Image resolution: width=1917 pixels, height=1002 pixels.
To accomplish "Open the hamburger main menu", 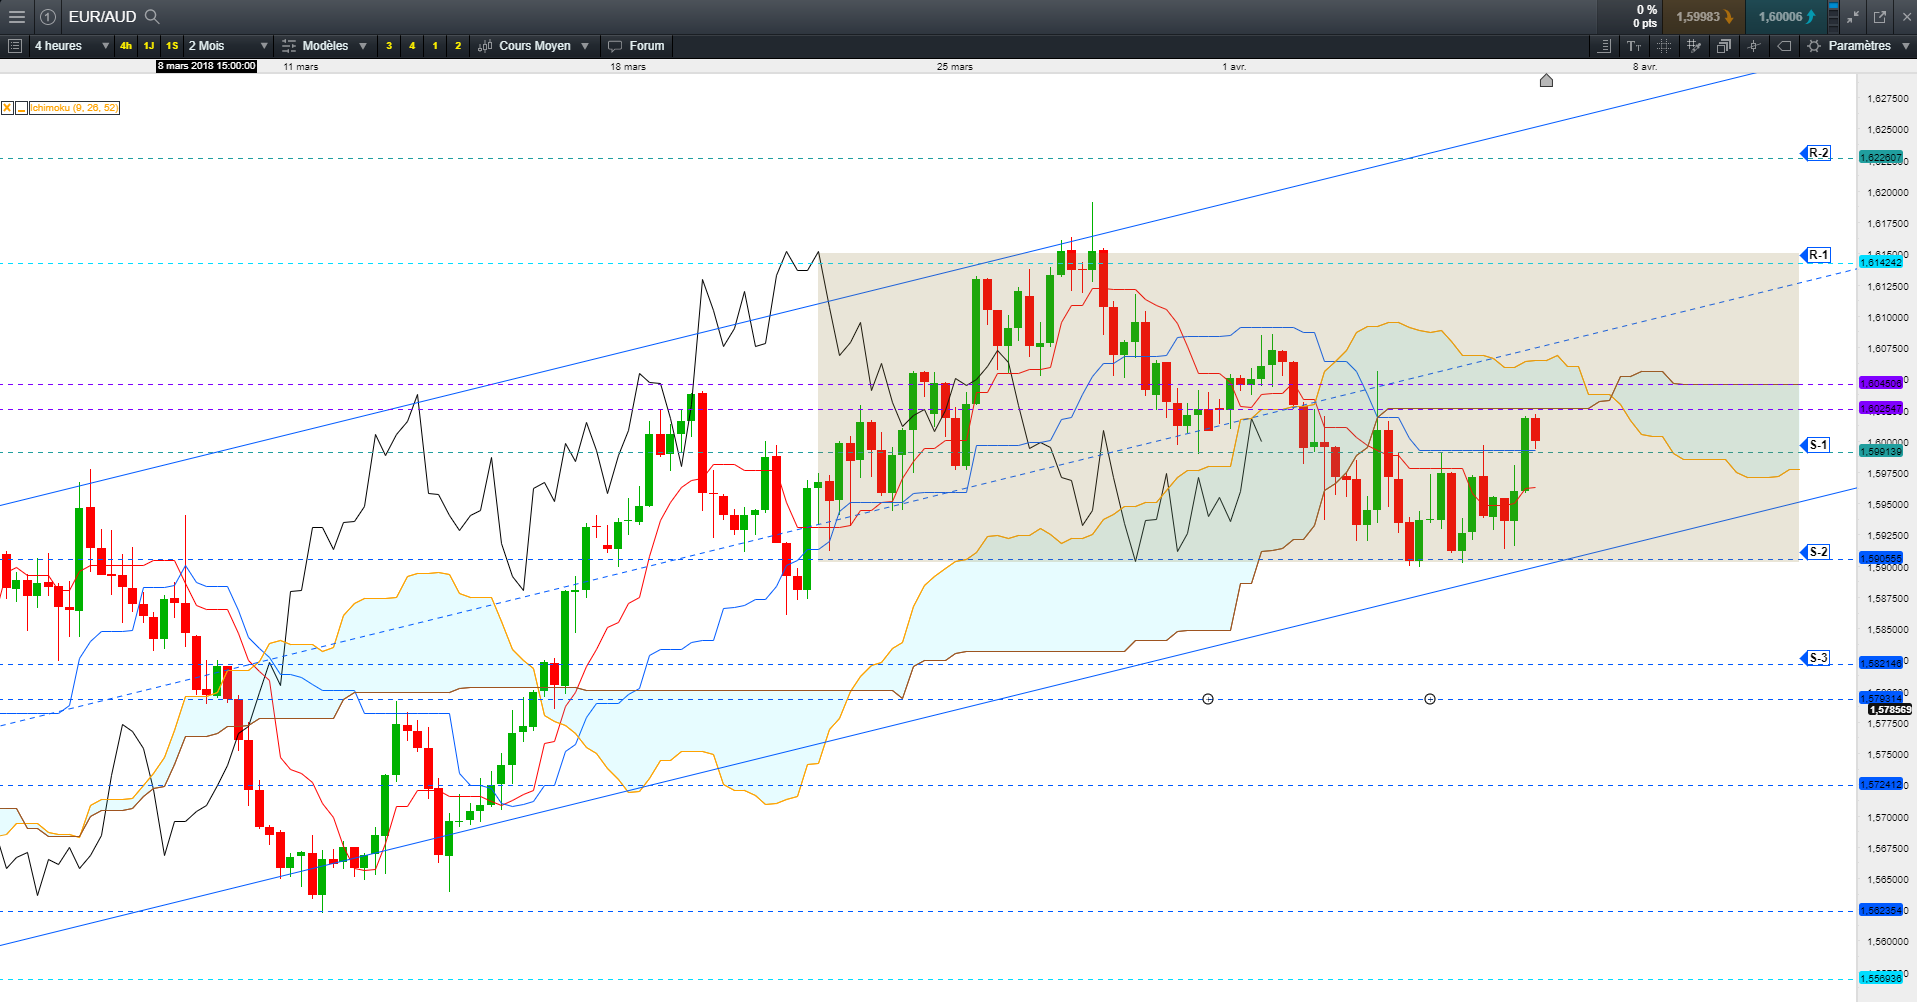I will 16,17.
